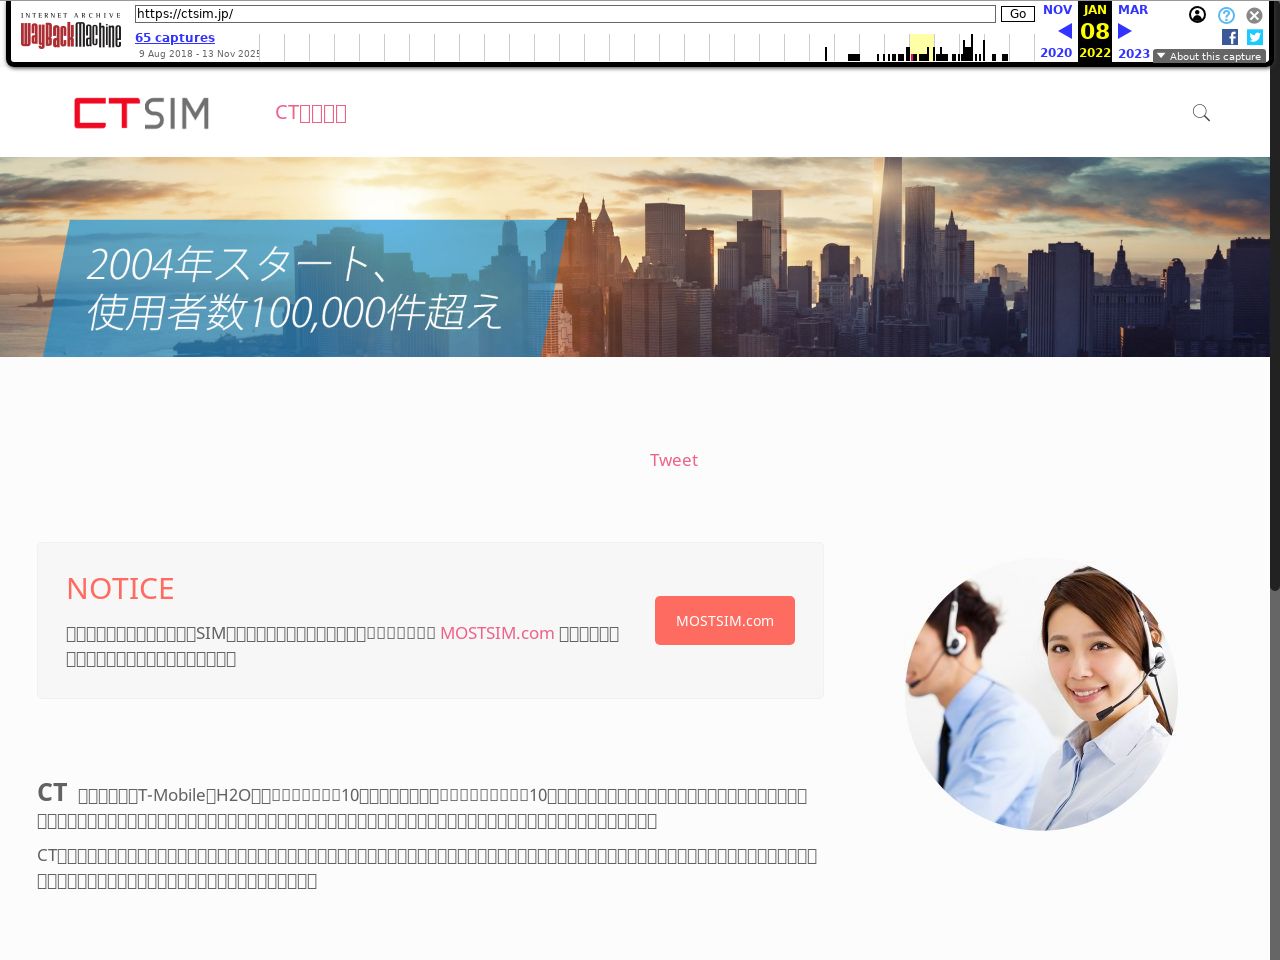Viewport: 1280px width, 960px height.
Task: Follow the inline MOSTSIM.com text link
Action: pos(497,633)
